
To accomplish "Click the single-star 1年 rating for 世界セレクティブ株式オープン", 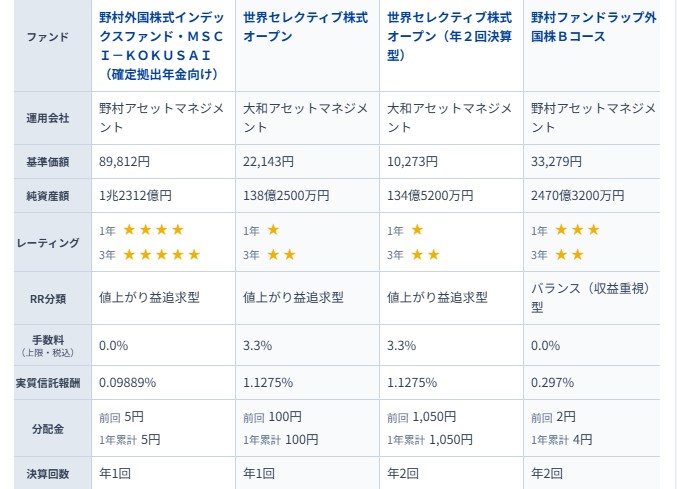I will [273, 230].
